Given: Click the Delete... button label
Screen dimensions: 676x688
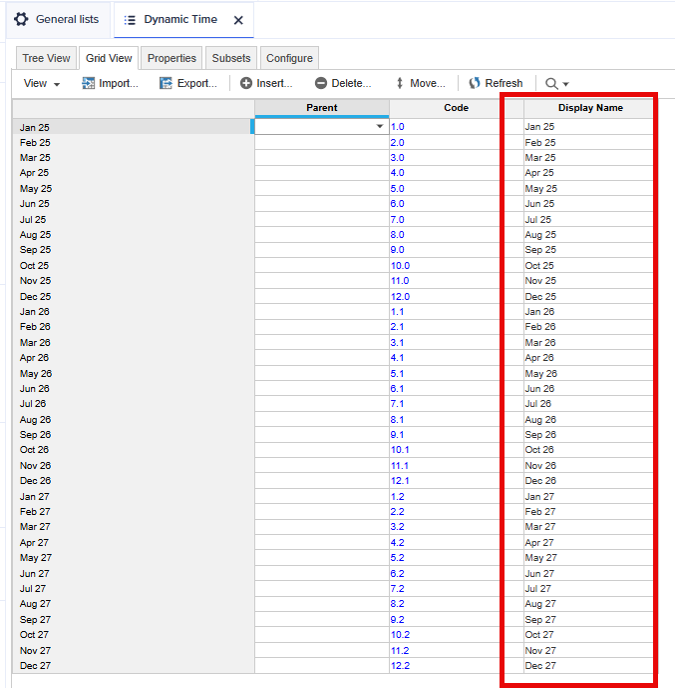Looking at the screenshot, I should point(351,83).
